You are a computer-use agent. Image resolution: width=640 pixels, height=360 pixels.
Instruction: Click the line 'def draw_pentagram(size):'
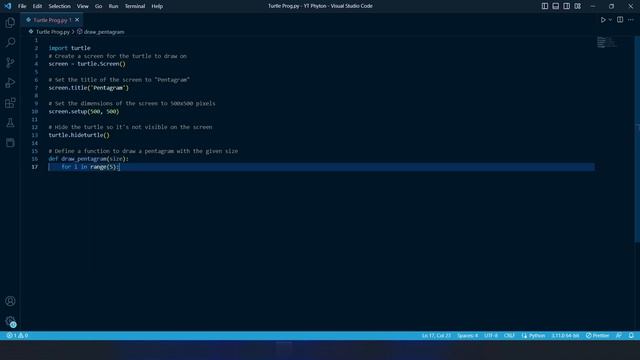89,159
